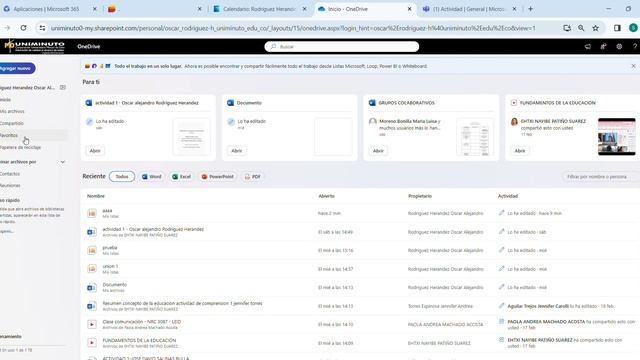Viewport: 640px width, 360px height.
Task: Click 'Abrir' on the FUNDAMENTOS DE LA EDUCACIÓN card
Action: (x=520, y=151)
